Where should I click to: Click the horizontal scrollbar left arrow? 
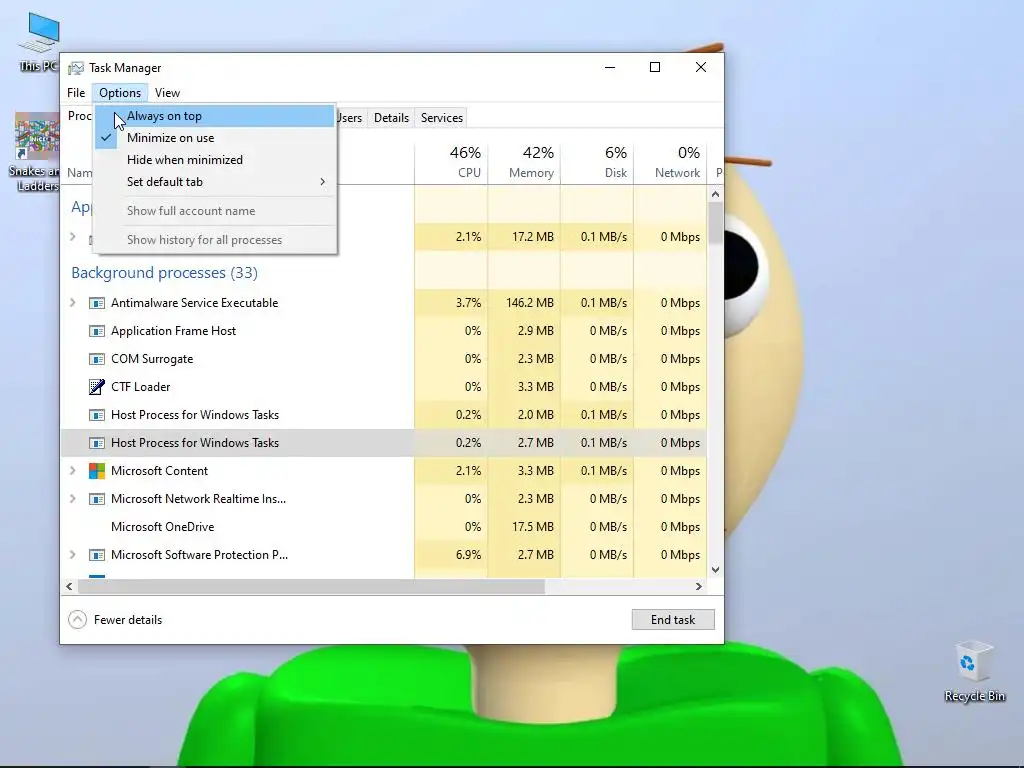(x=69, y=586)
